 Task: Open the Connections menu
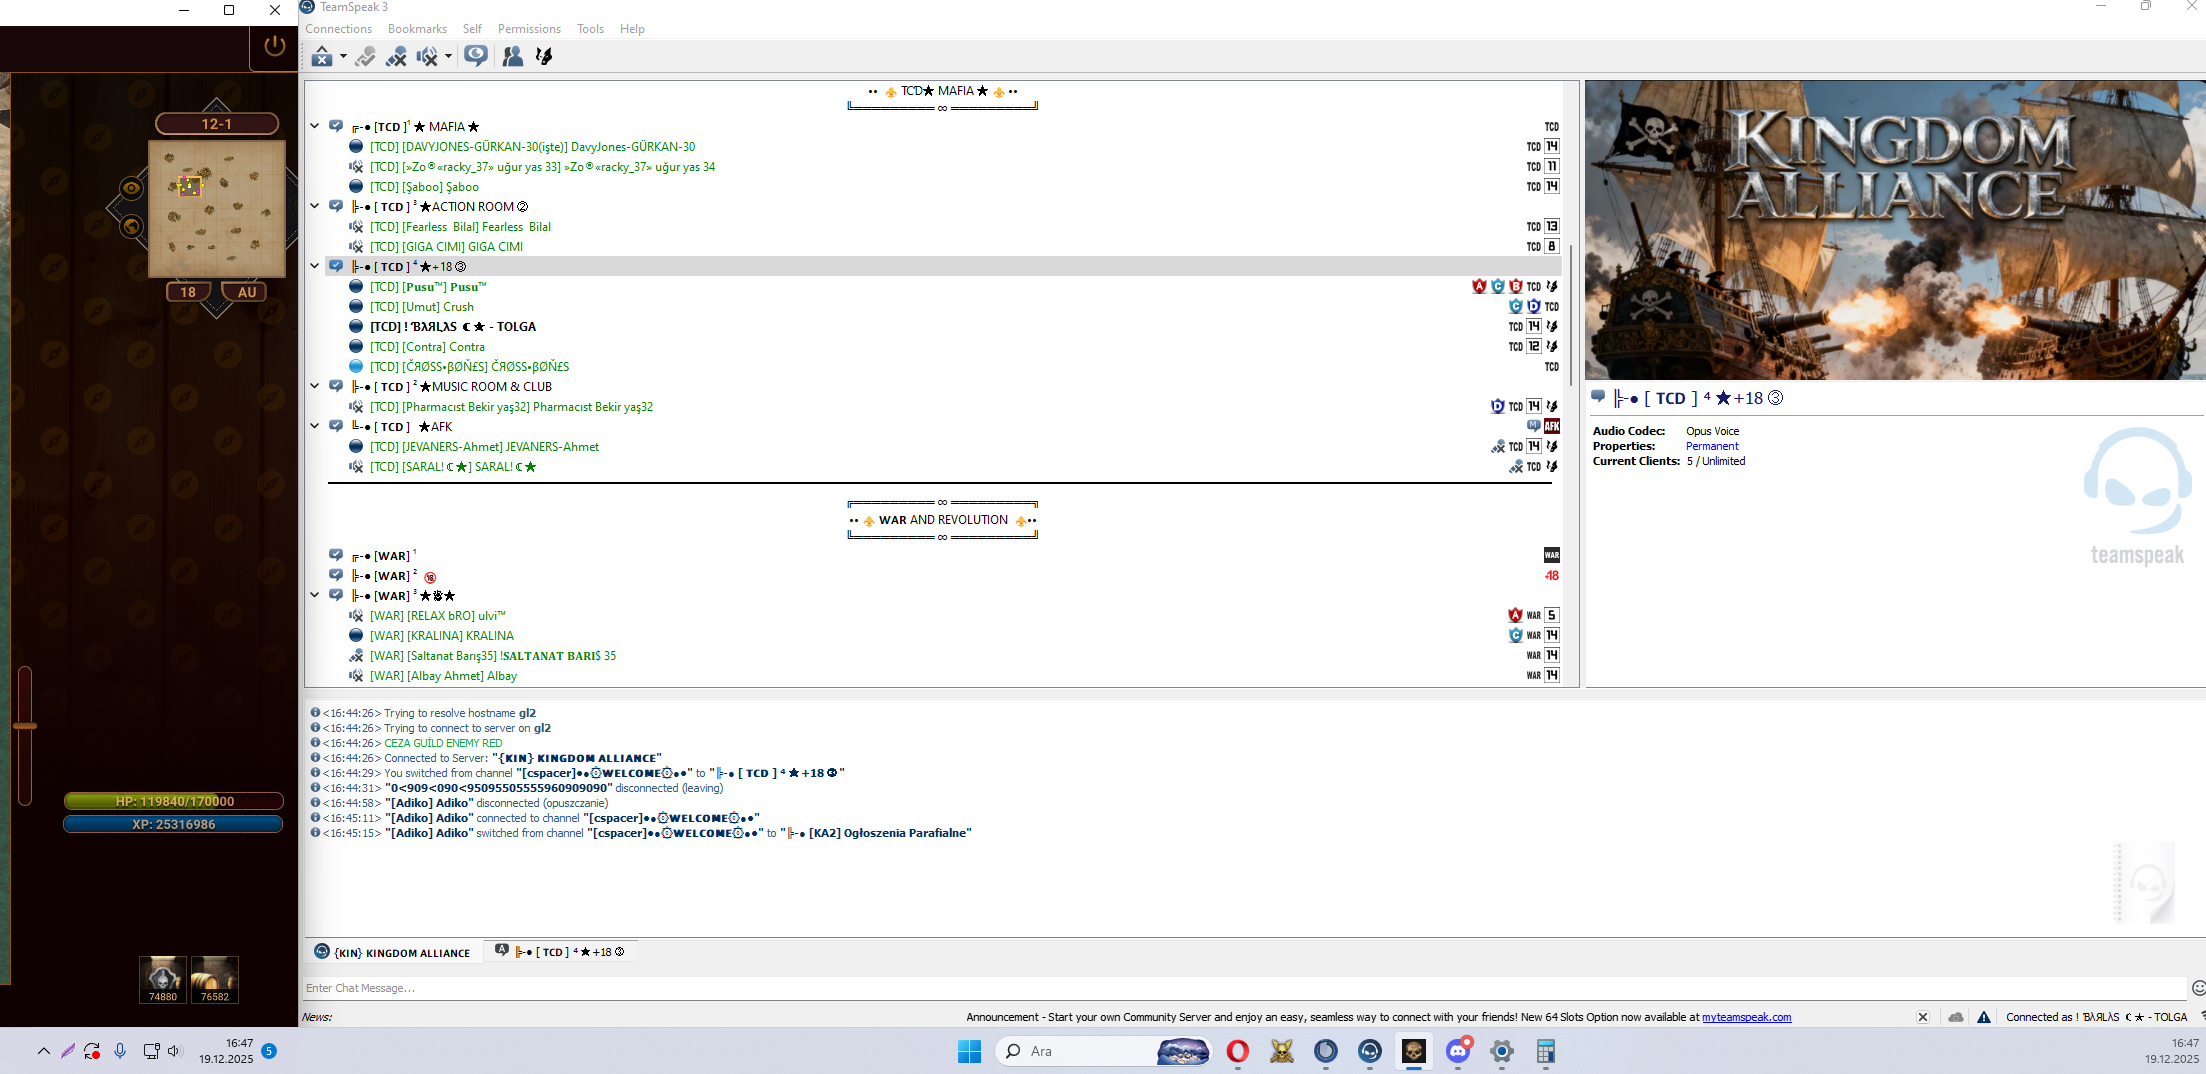(x=338, y=29)
